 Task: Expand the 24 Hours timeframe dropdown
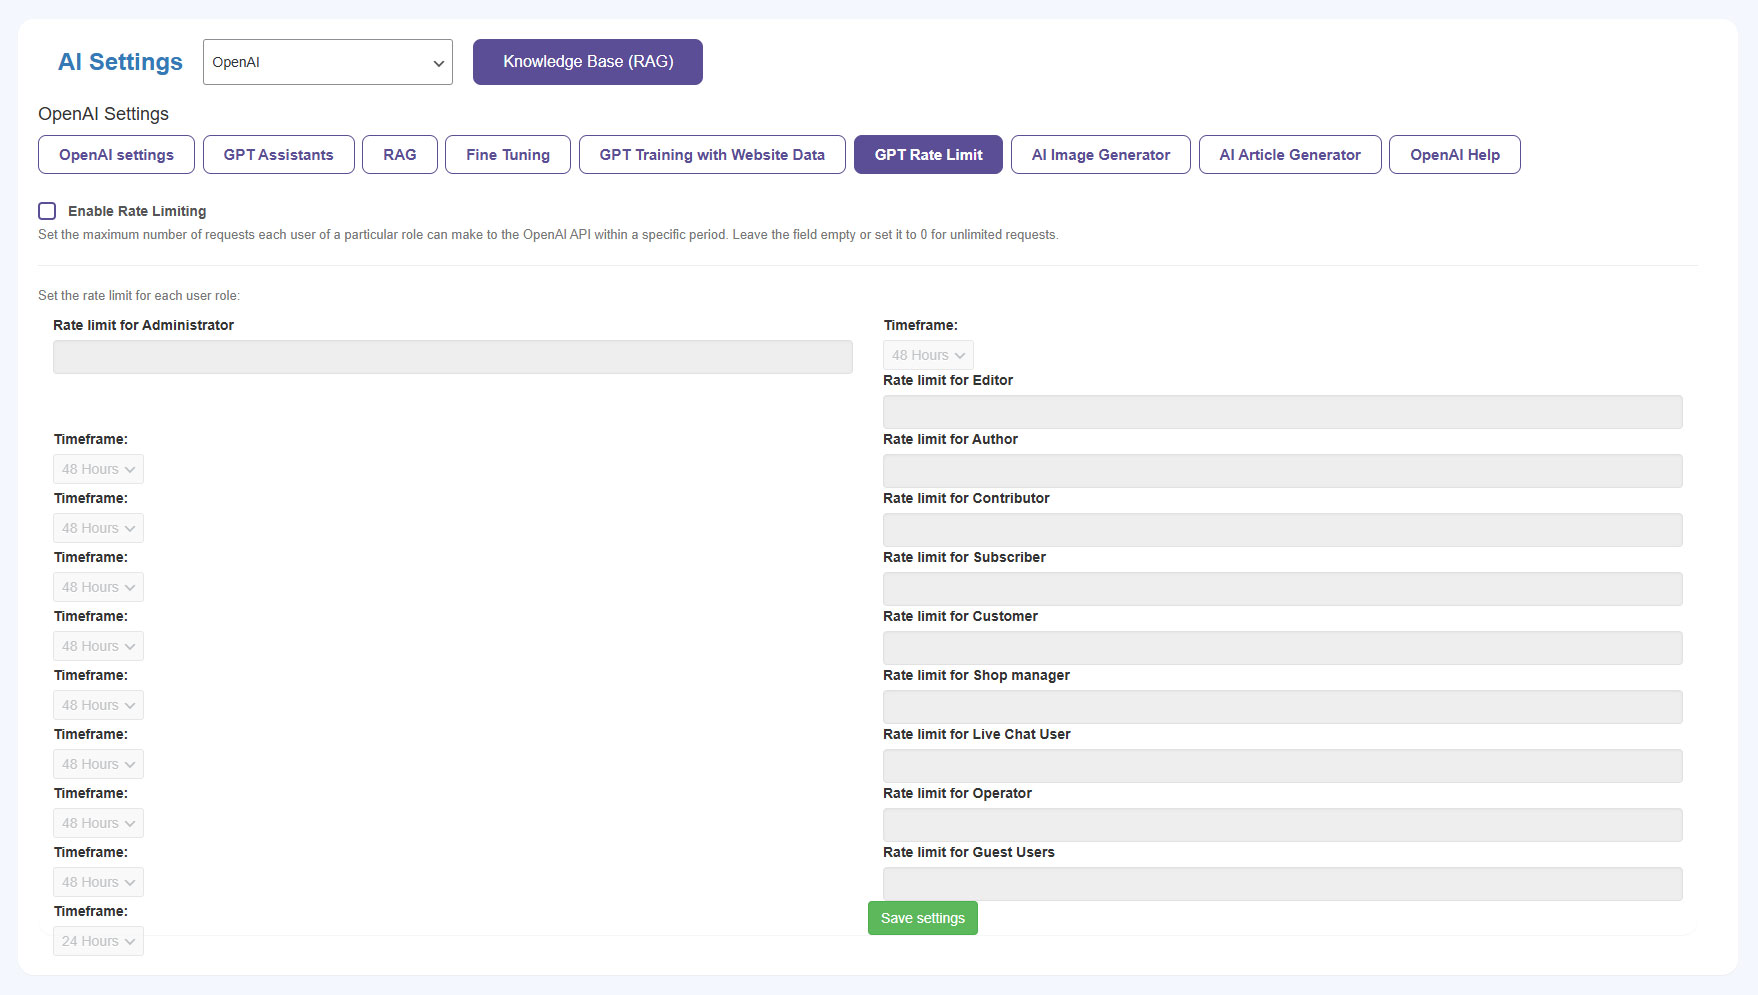98,941
